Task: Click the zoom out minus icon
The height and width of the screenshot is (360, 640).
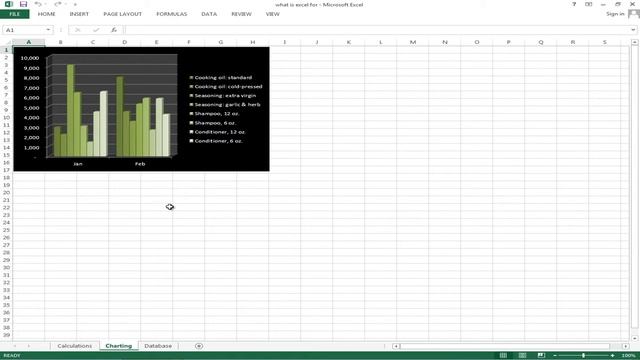Action: tap(555, 356)
